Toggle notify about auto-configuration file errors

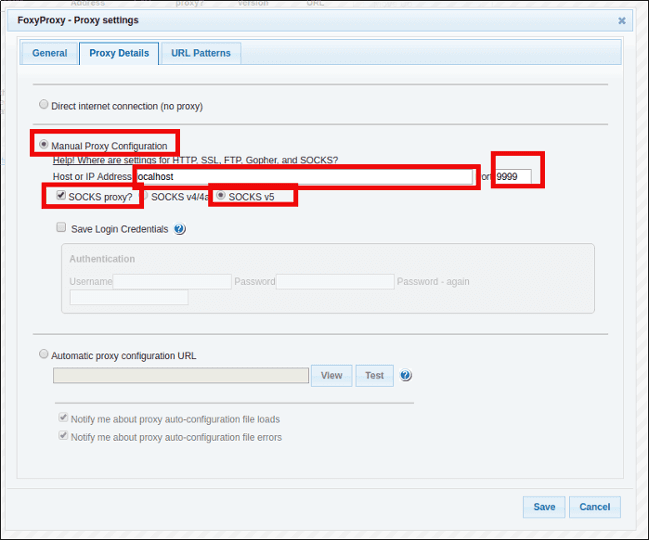[63, 435]
